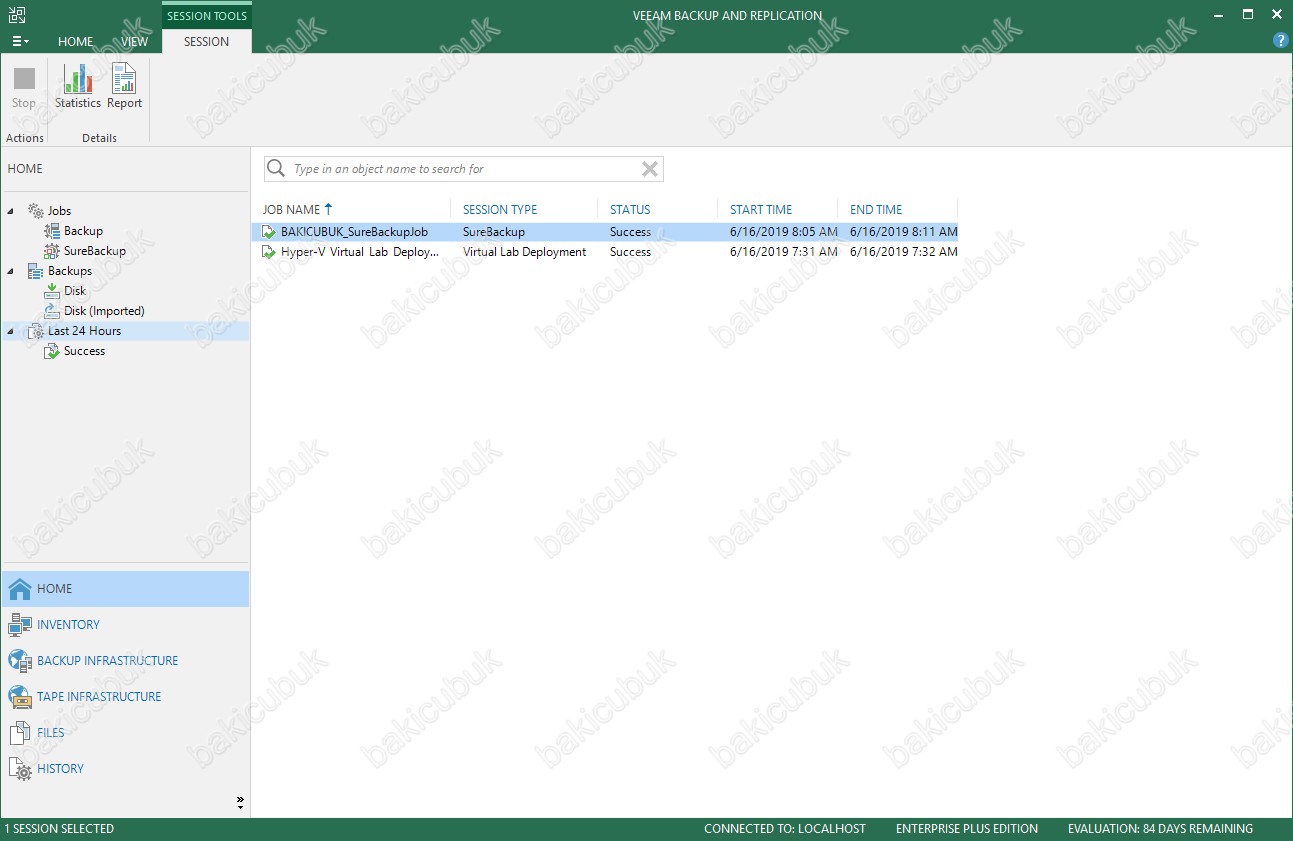Clear the search box with the X
This screenshot has height=841, width=1293.
tap(650, 169)
